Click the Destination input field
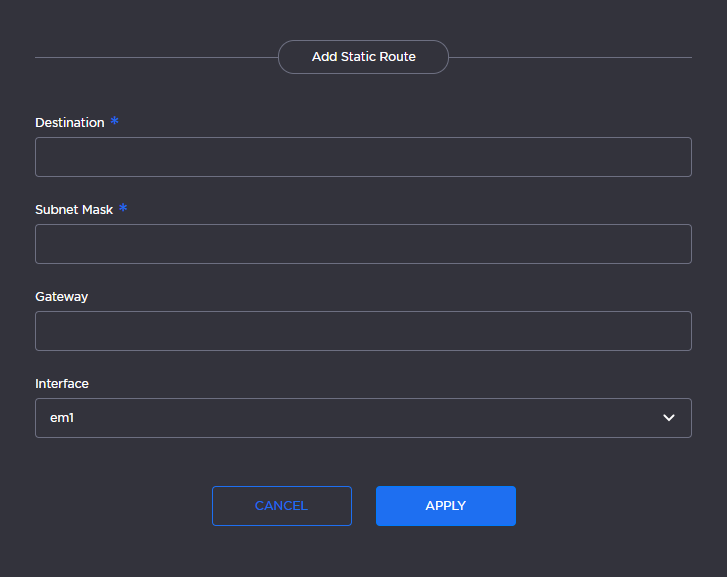The height and width of the screenshot is (577, 727). tap(363, 157)
